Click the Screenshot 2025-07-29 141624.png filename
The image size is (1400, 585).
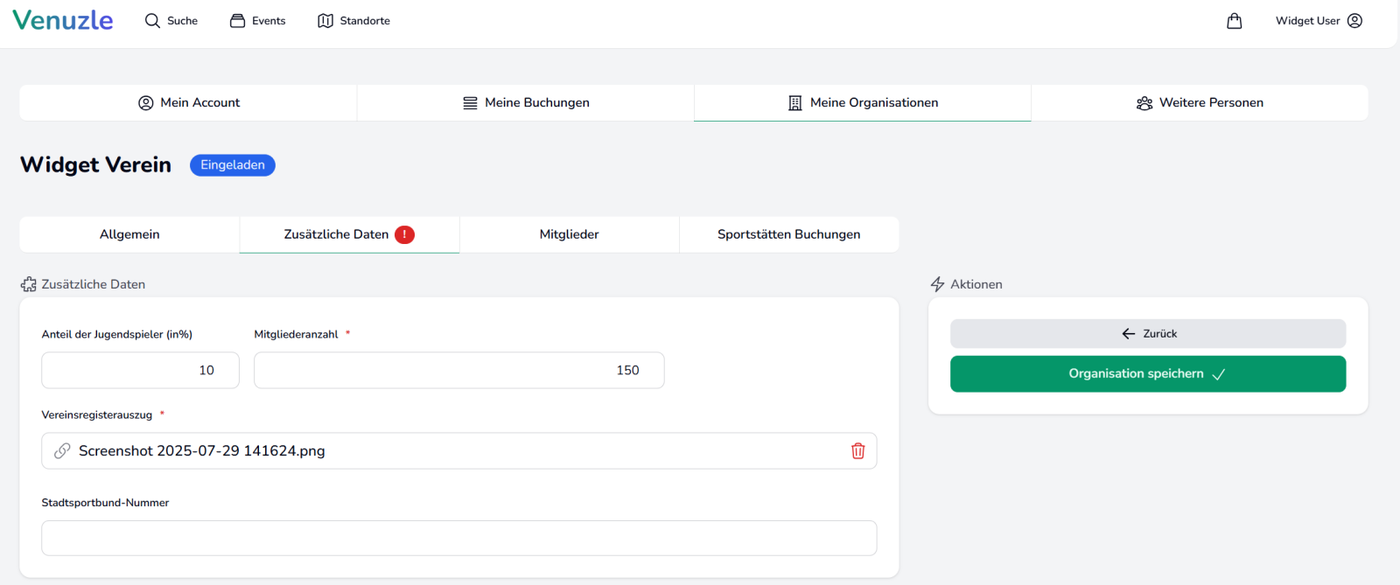tap(202, 451)
